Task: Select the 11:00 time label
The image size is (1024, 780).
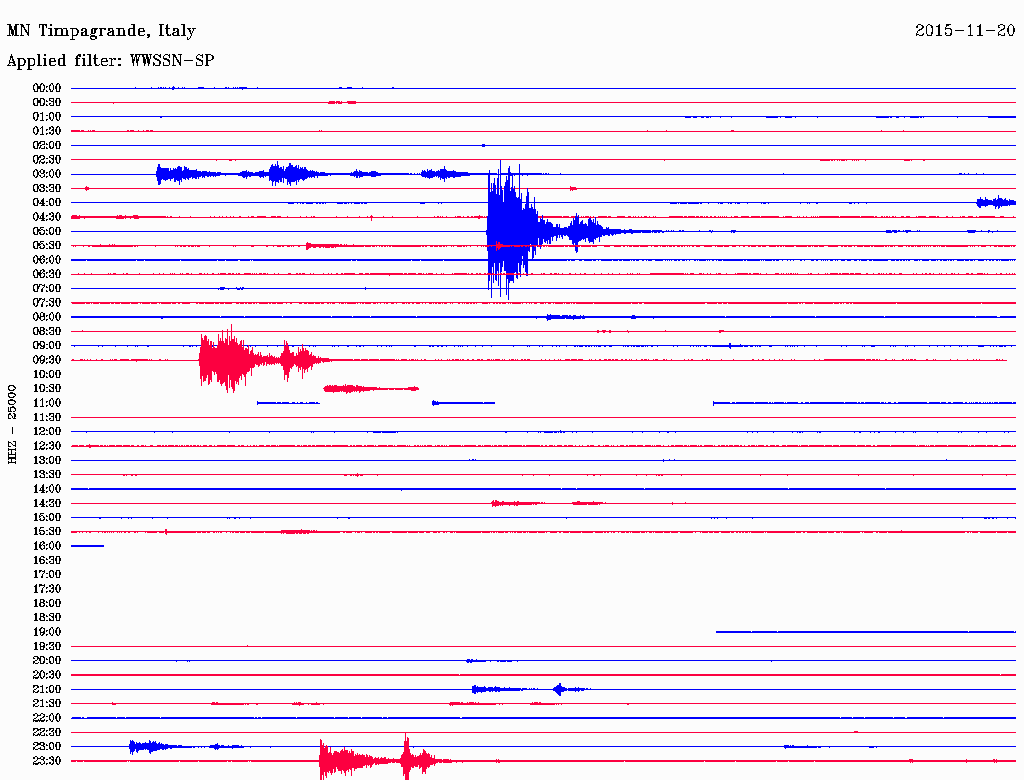Action: tap(47, 403)
